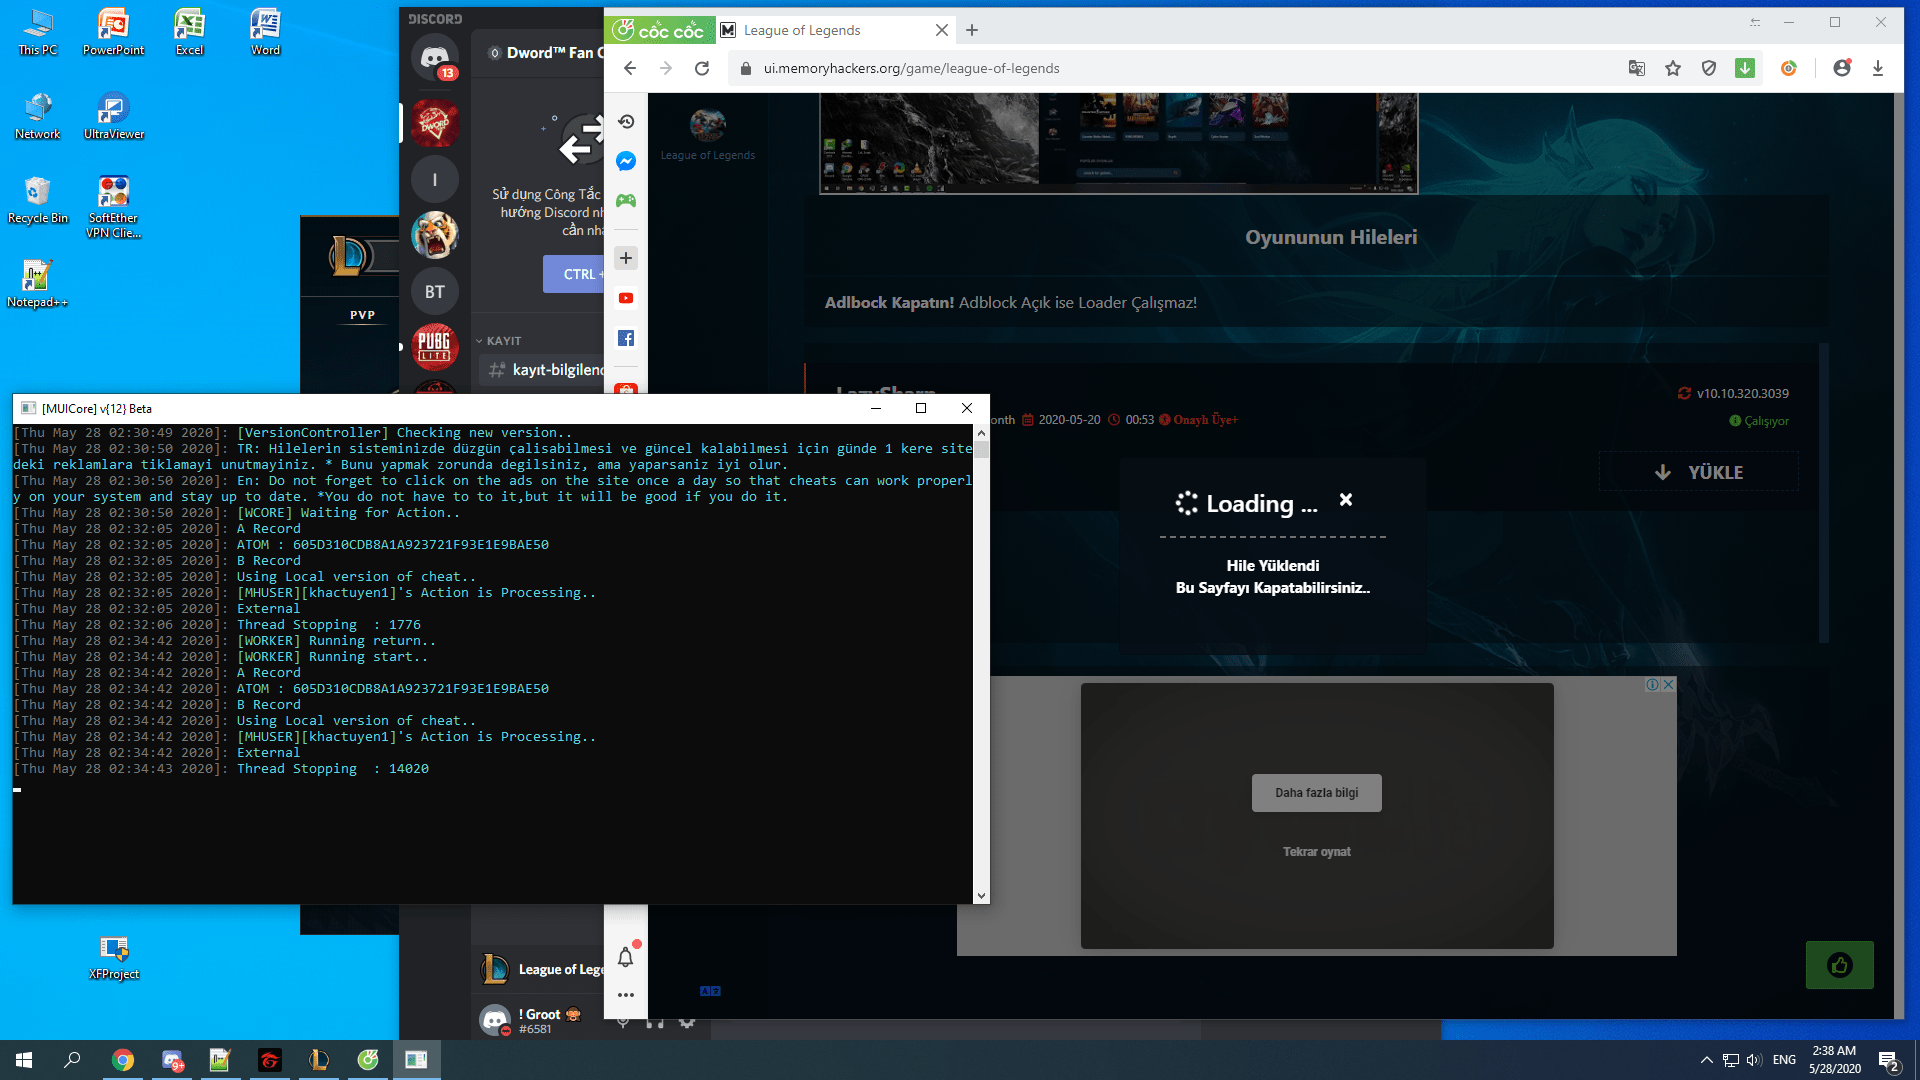Viewport: 1920px width, 1080px height.
Task: Close the League of Legends browser tab
Action: click(941, 30)
